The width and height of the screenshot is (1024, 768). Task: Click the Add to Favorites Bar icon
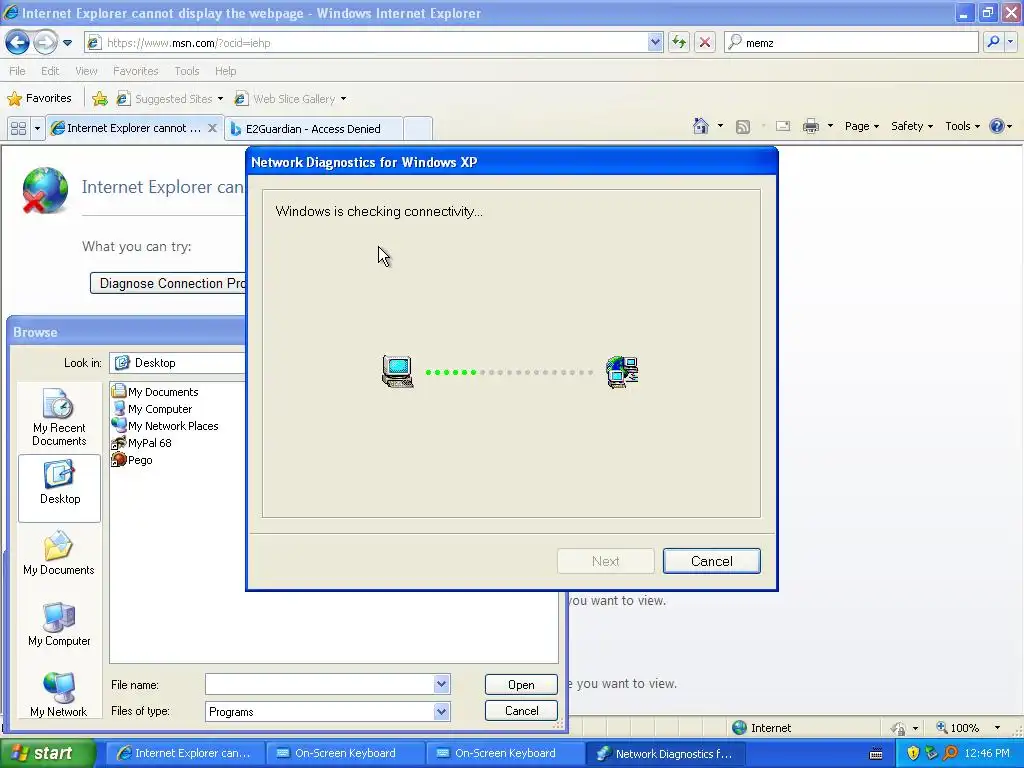[x=100, y=99]
